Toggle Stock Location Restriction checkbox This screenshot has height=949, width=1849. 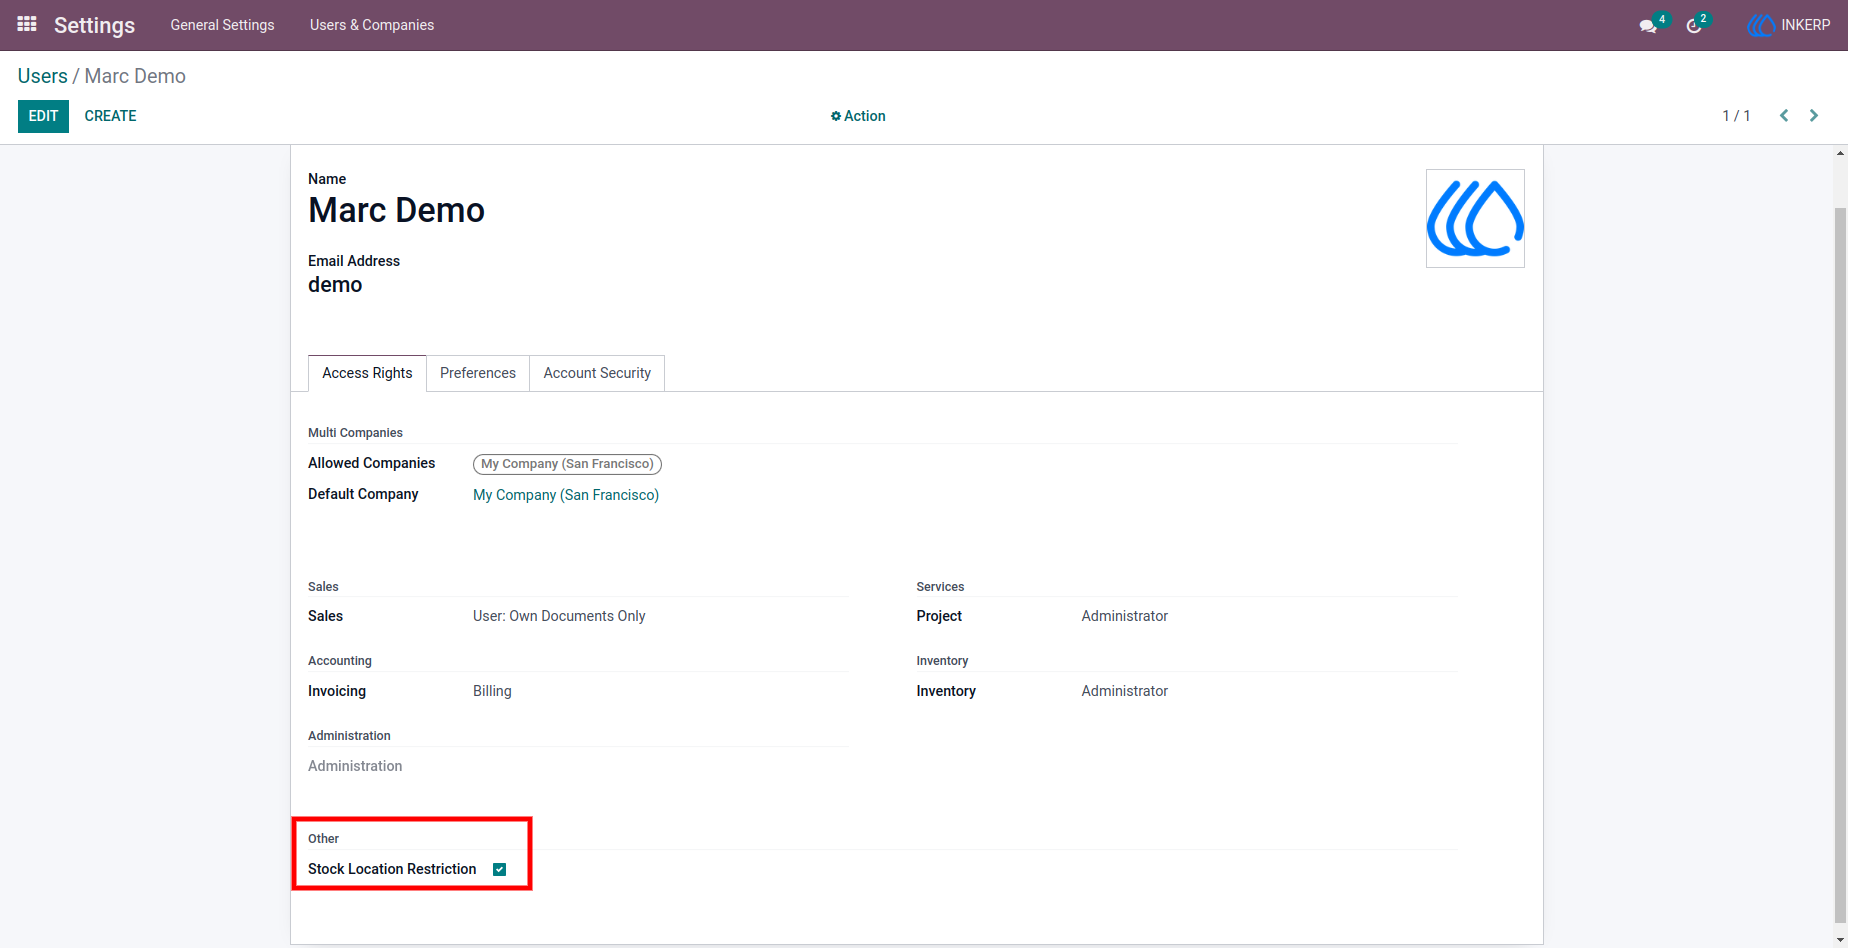click(500, 870)
